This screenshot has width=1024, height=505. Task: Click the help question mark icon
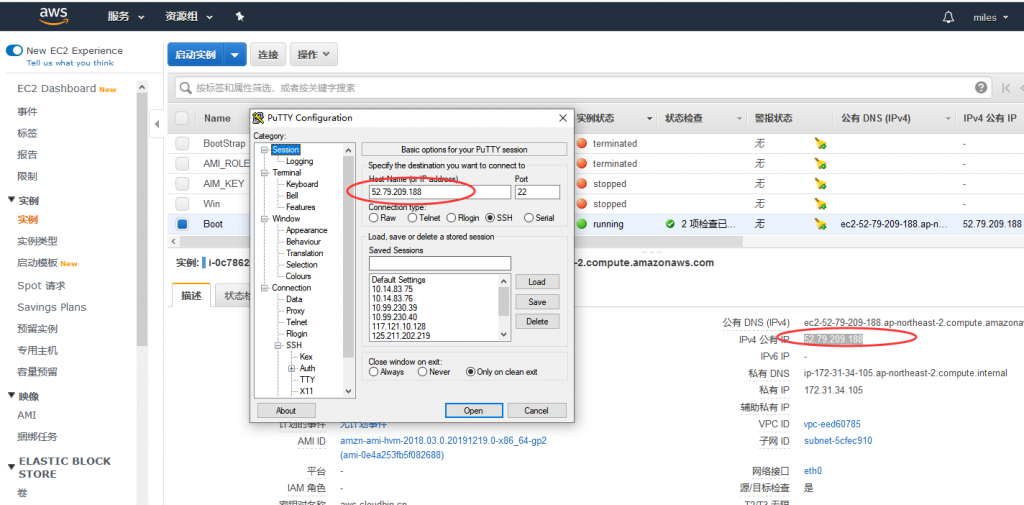tap(981, 88)
